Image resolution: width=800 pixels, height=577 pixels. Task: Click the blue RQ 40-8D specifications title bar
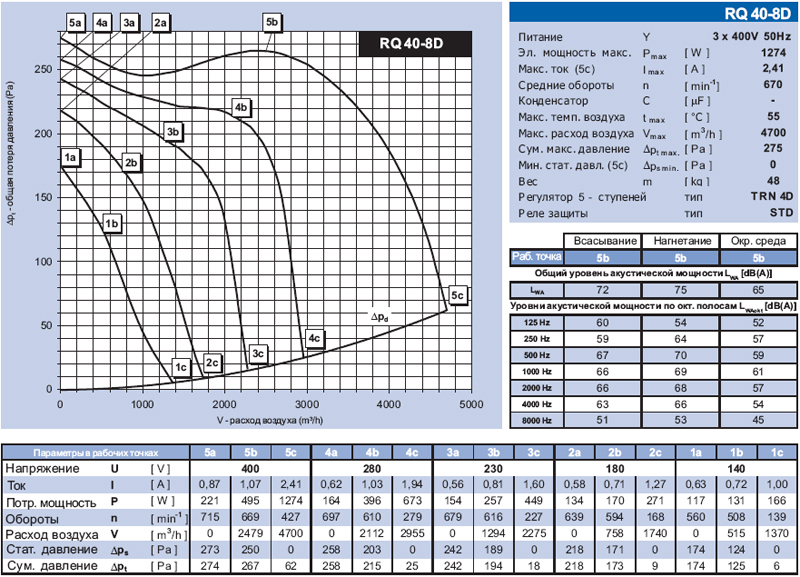(653, 13)
